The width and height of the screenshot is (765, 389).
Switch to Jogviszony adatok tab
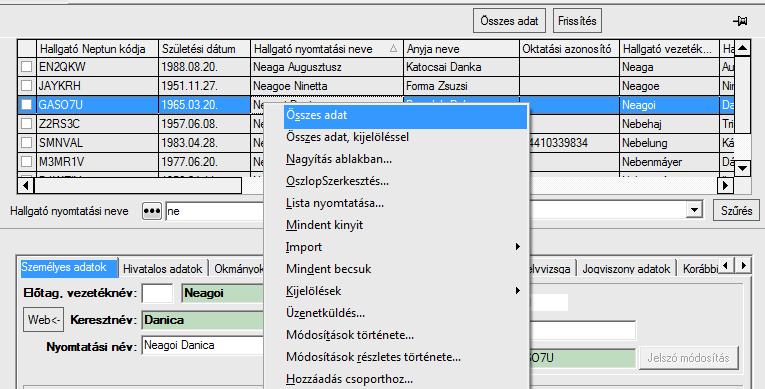coord(626,269)
